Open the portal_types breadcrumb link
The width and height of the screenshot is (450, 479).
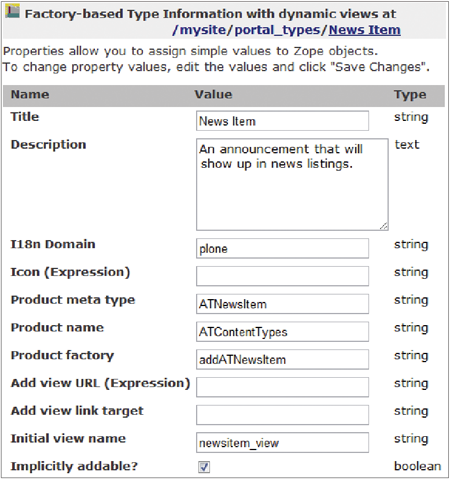[278, 30]
